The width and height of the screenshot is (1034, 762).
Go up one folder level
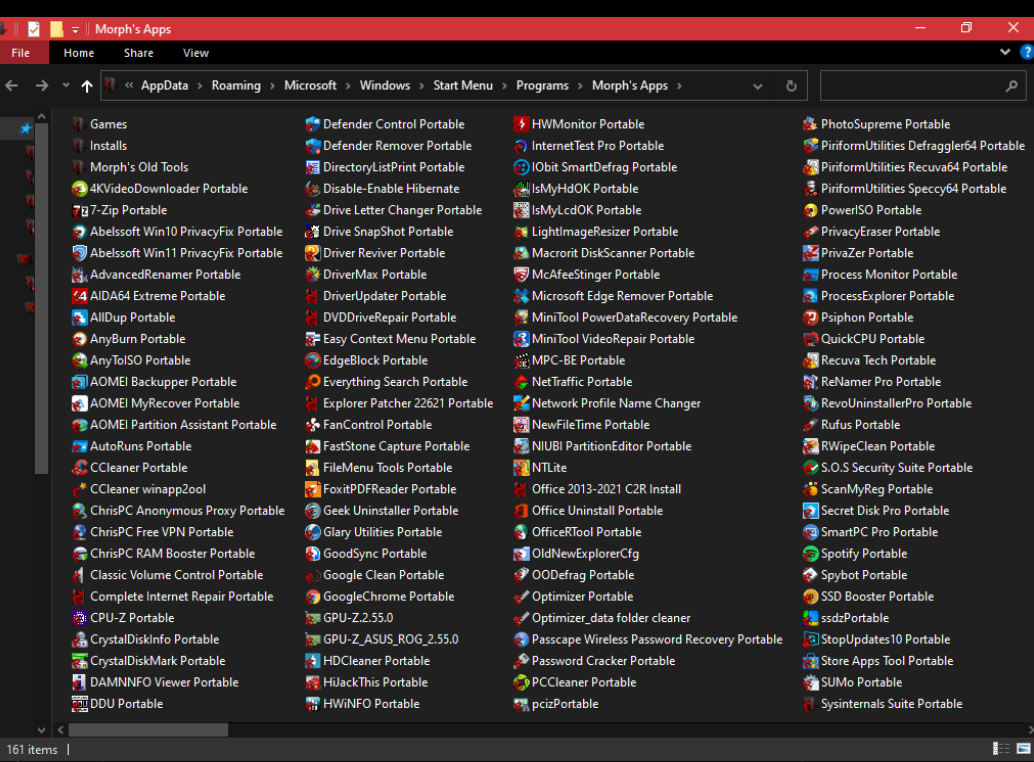[87, 86]
